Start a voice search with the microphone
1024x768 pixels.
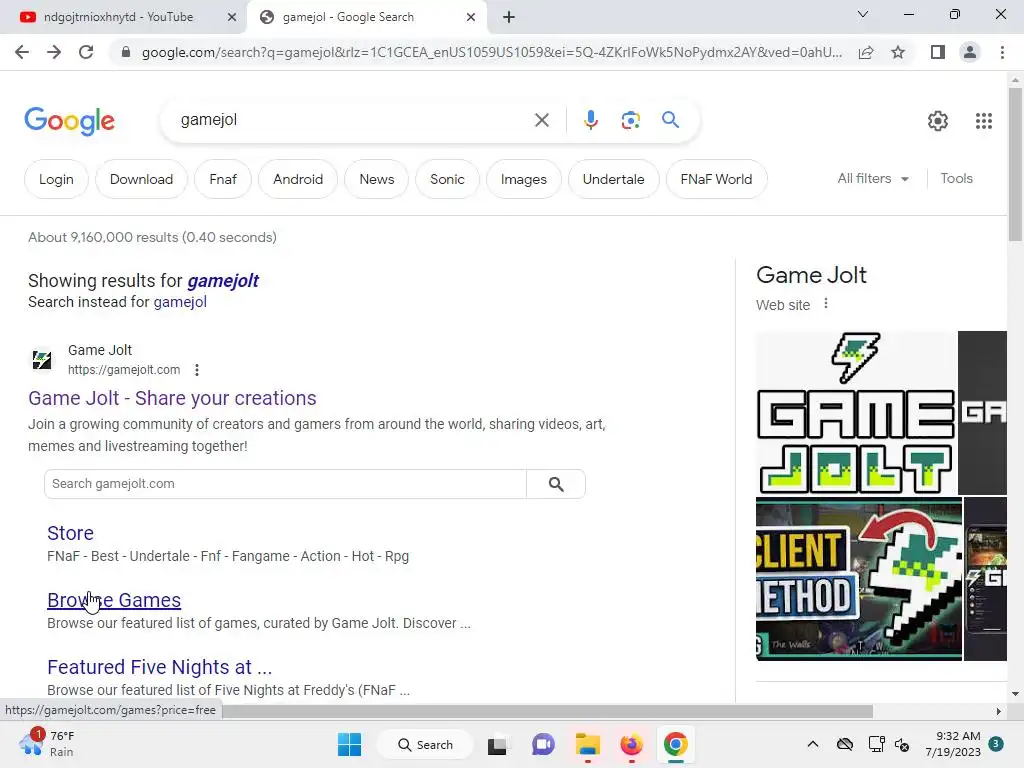point(590,120)
